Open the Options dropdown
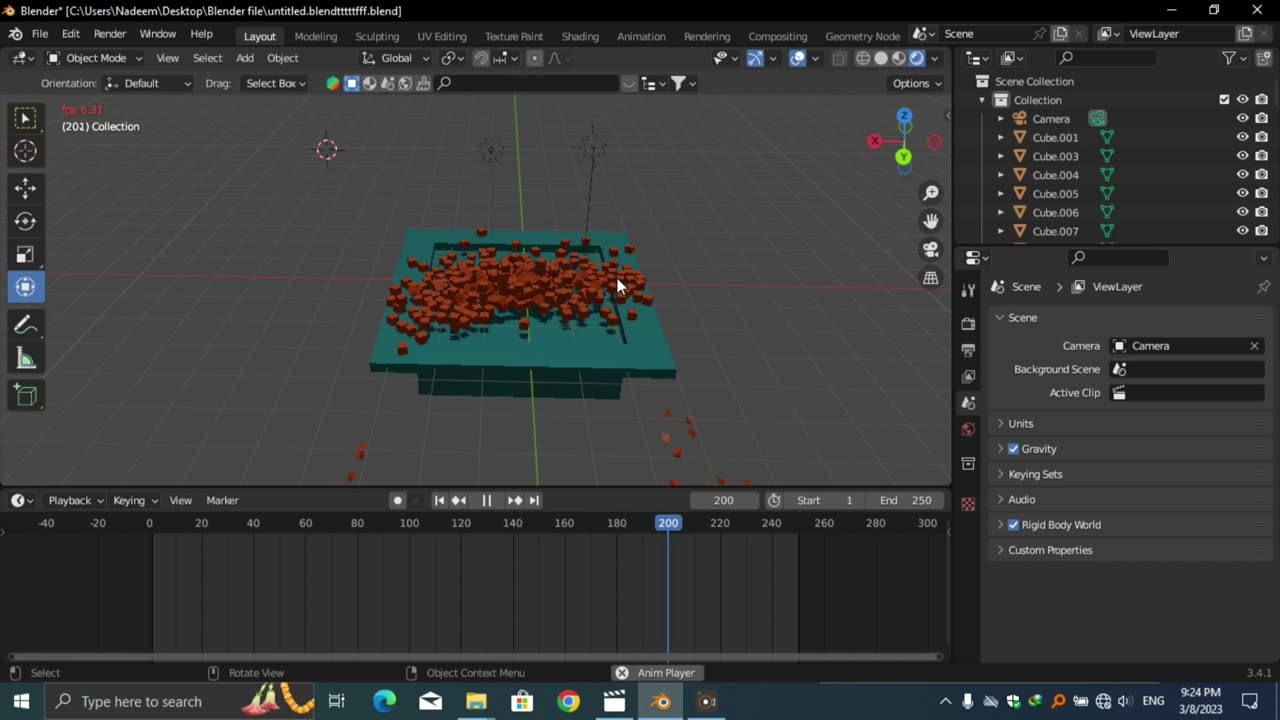Image resolution: width=1280 pixels, height=720 pixels. click(x=917, y=83)
